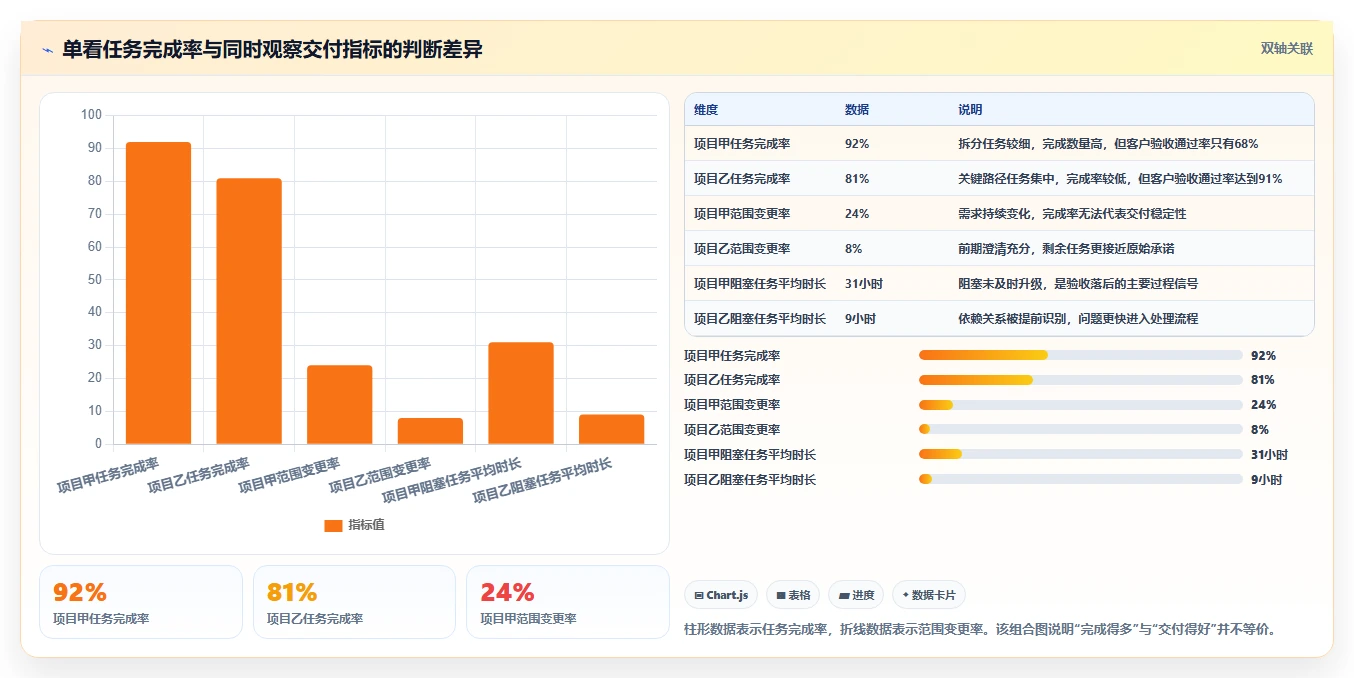This screenshot has height=678, width=1354.
Task: Click the 24% value in the table
Action: [x=857, y=214]
